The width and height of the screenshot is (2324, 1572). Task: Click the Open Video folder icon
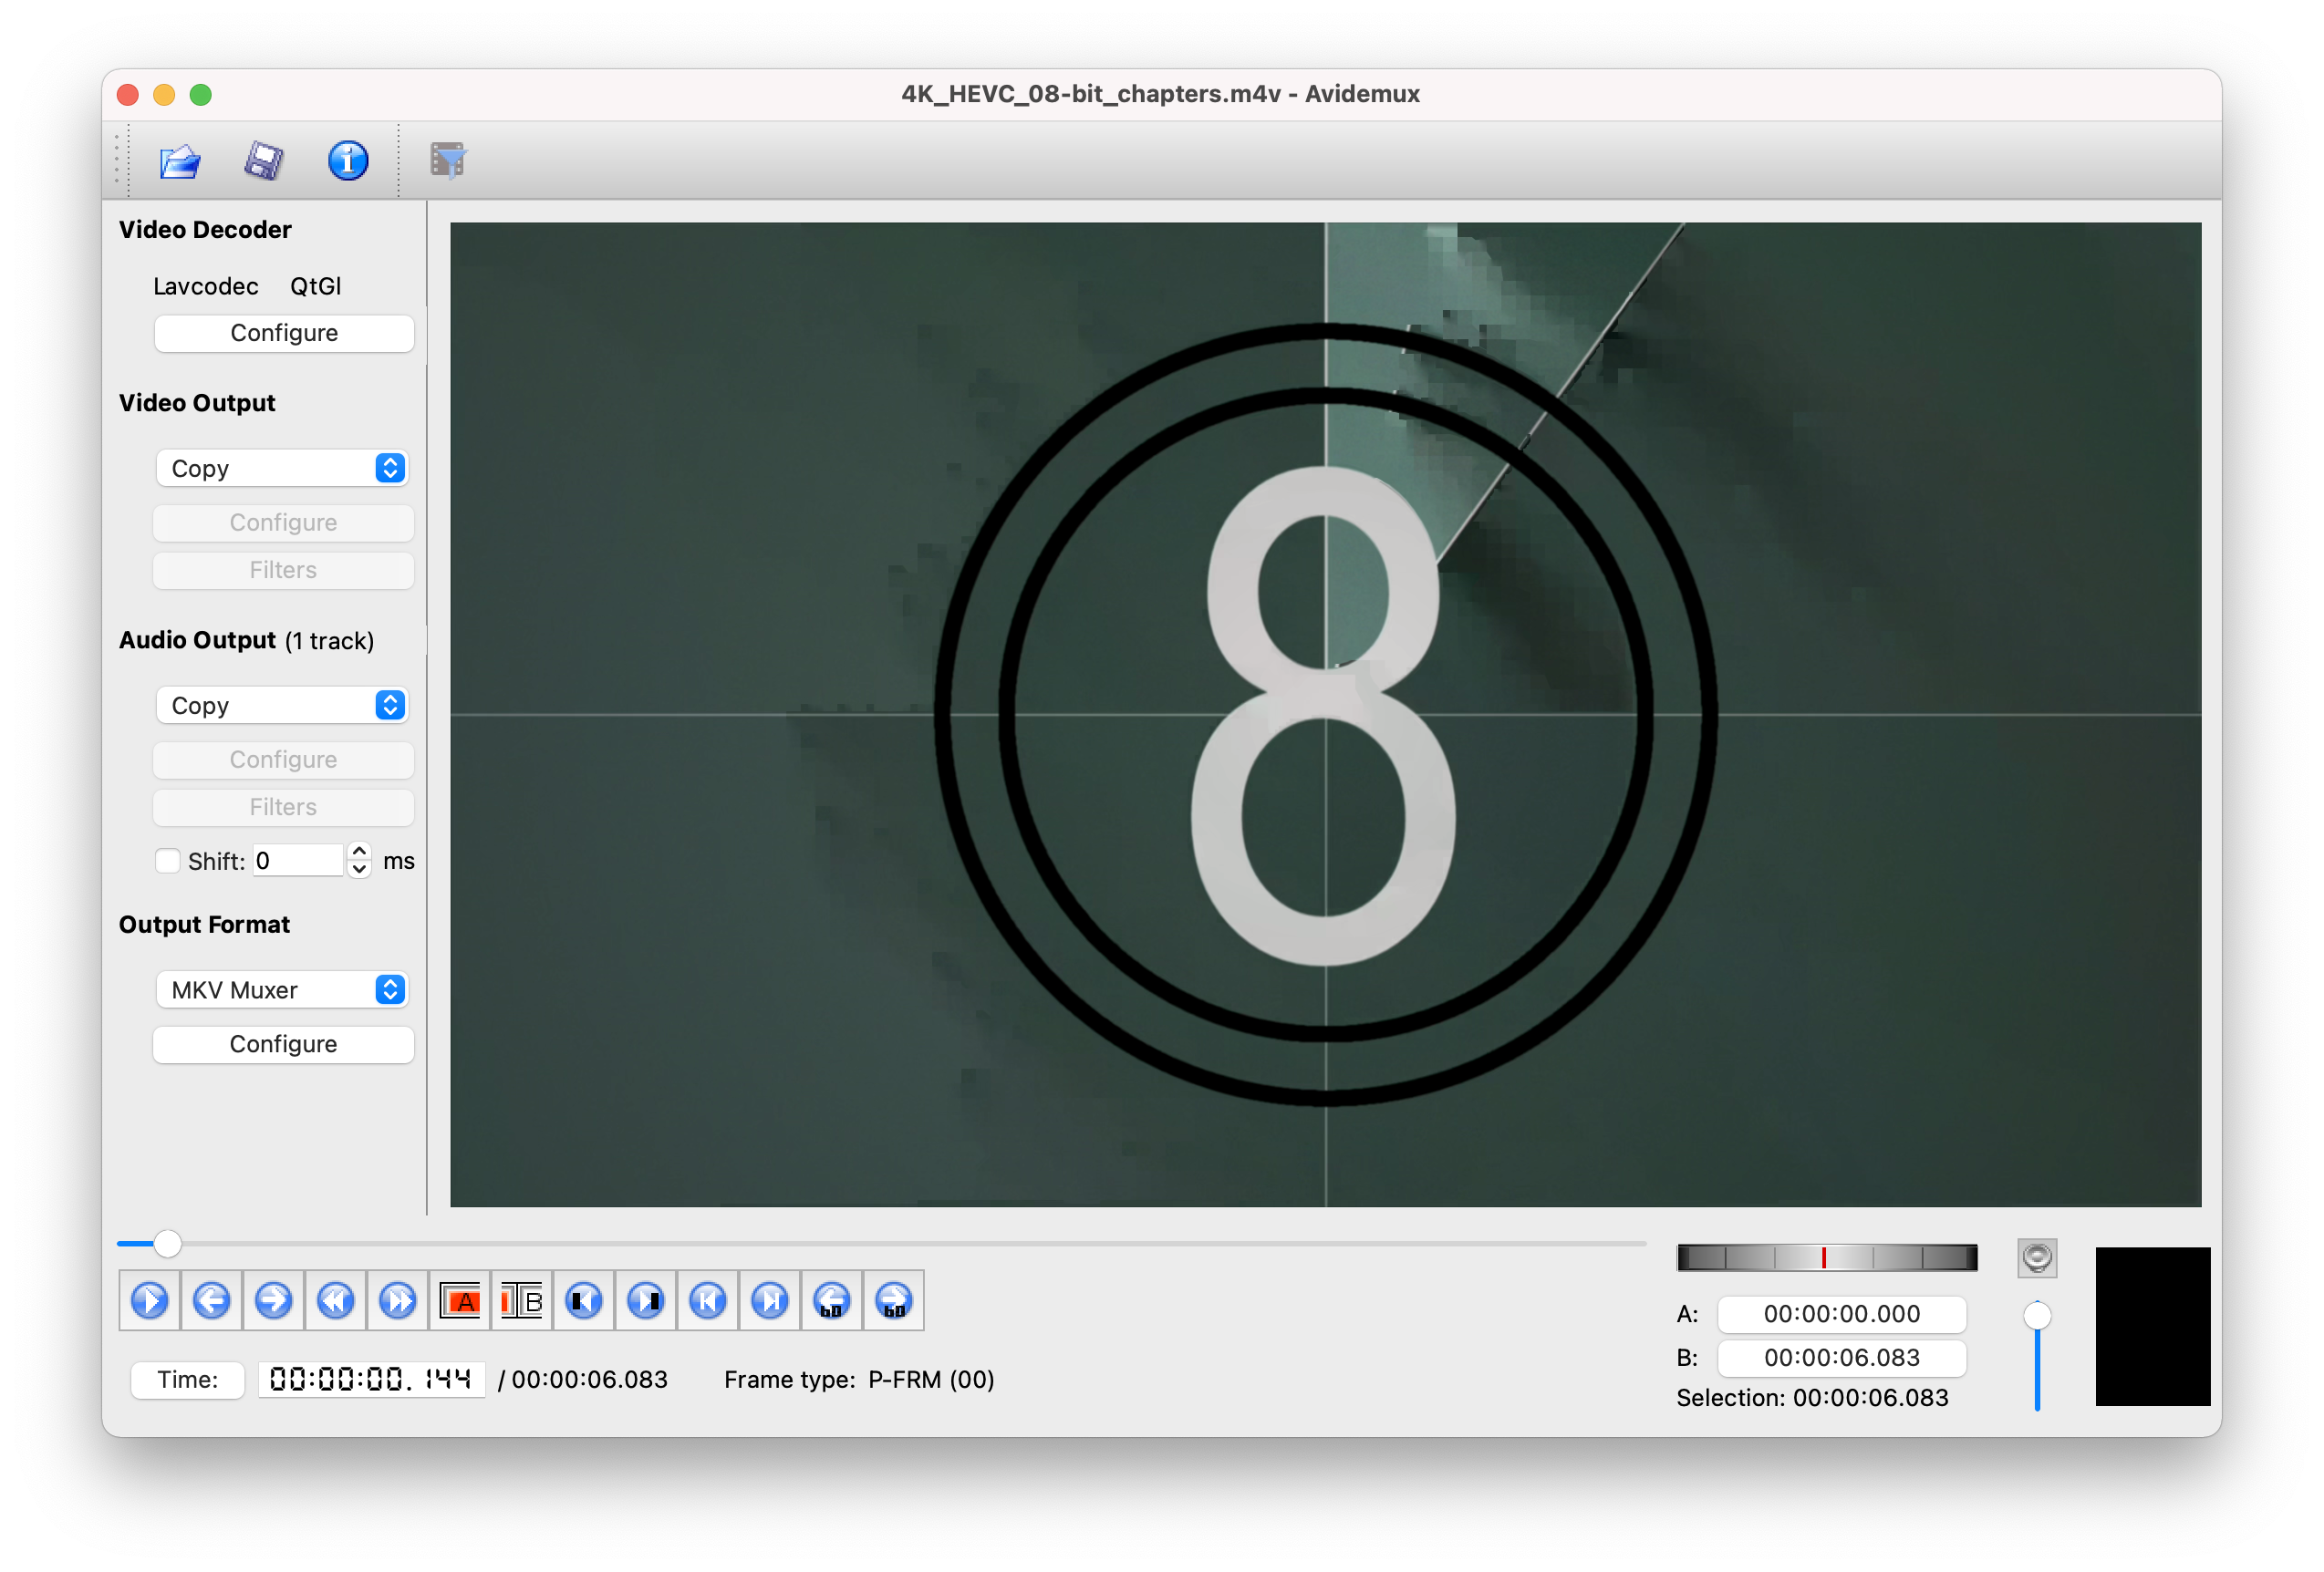(180, 161)
